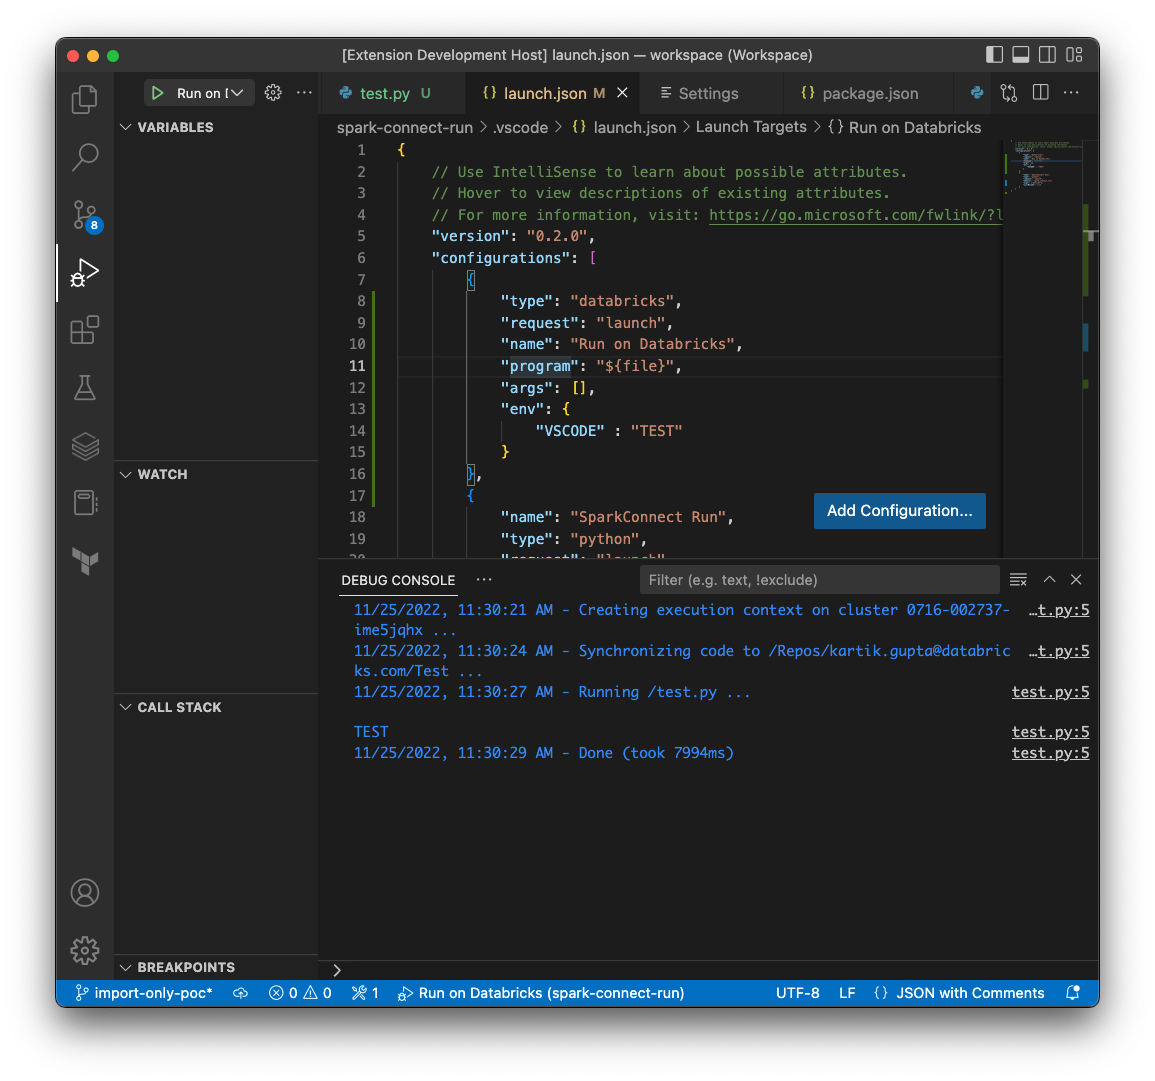Open the Accounts icon
This screenshot has width=1155, height=1081.
pos(85,892)
